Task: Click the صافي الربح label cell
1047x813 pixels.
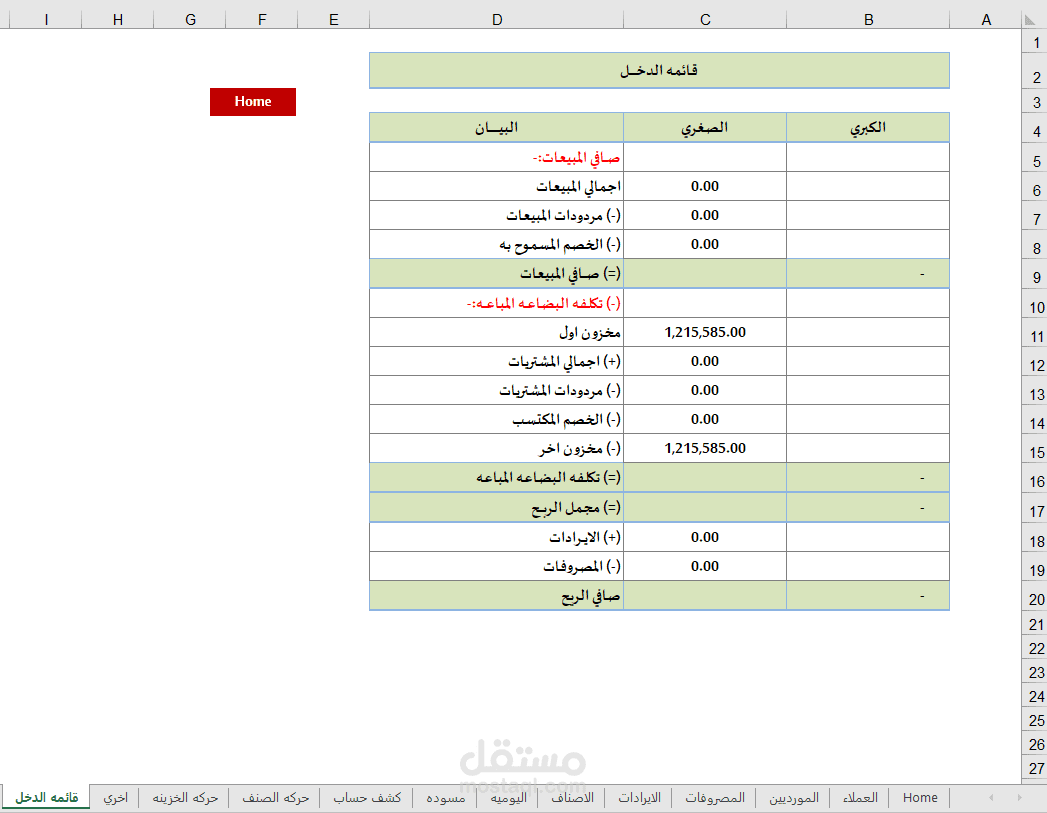Action: [496, 595]
